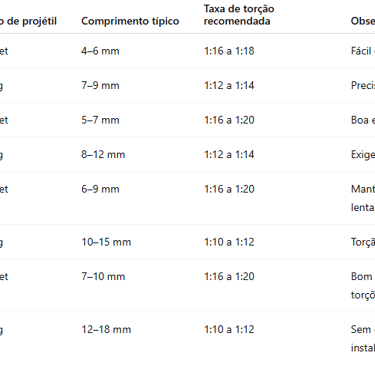Click the 'Comprimento típico' column header

tap(130, 21)
